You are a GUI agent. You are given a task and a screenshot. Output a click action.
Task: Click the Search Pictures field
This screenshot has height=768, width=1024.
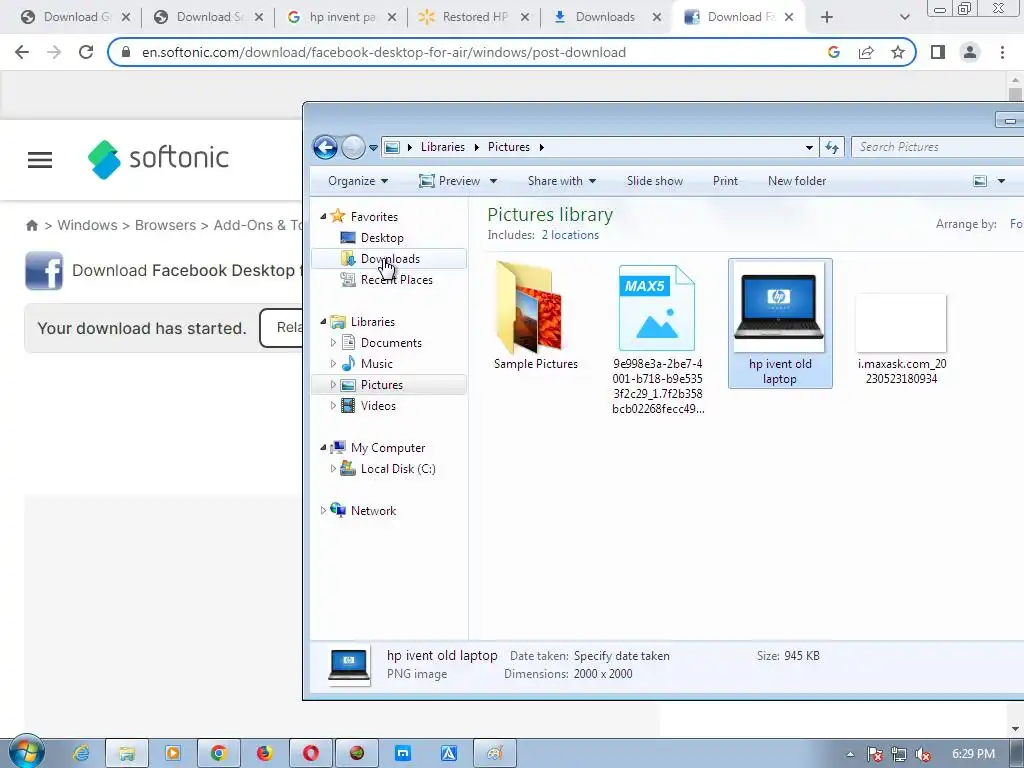[938, 147]
